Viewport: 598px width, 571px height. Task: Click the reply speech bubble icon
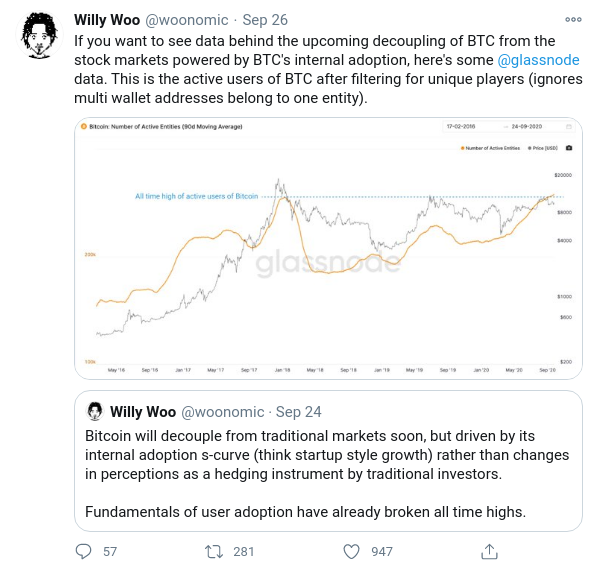(84, 552)
